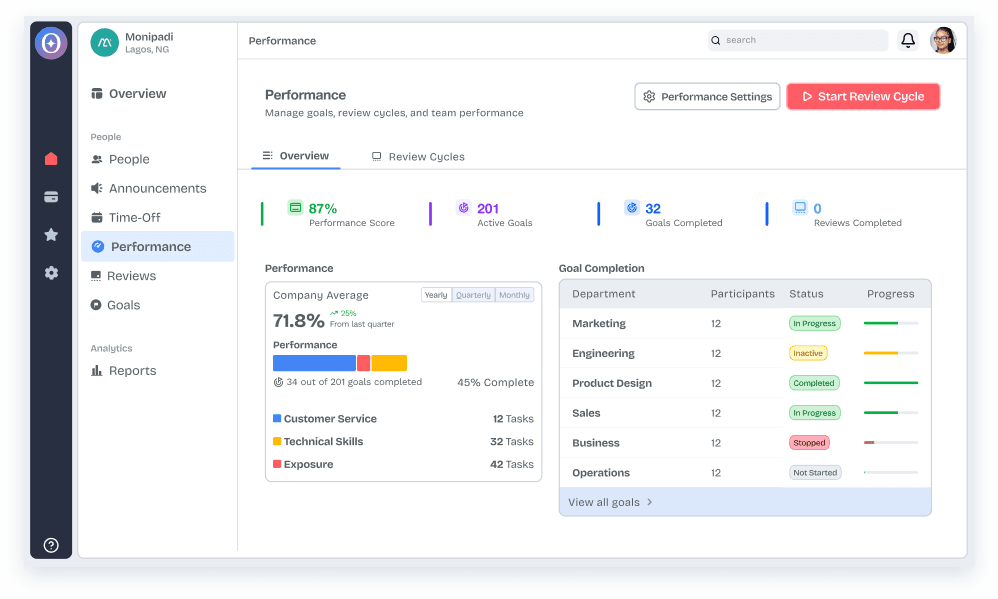Open the user profile avatar
Screen dimensions: 998x599
click(943, 40)
